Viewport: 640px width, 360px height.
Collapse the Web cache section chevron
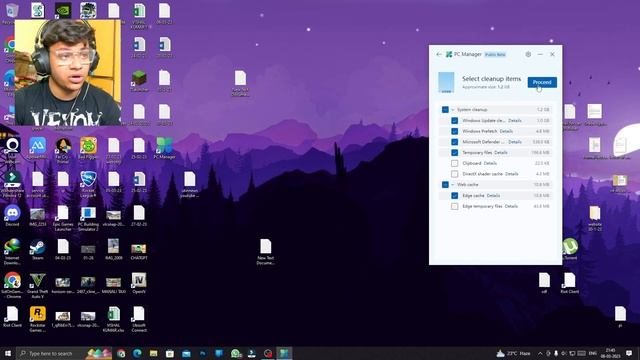coord(452,184)
